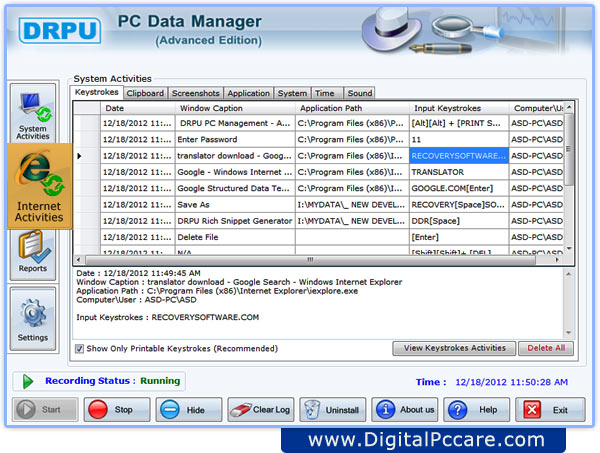
Task: Toggle Show Only Printable Keystrokes checkbox
Action: 79,349
